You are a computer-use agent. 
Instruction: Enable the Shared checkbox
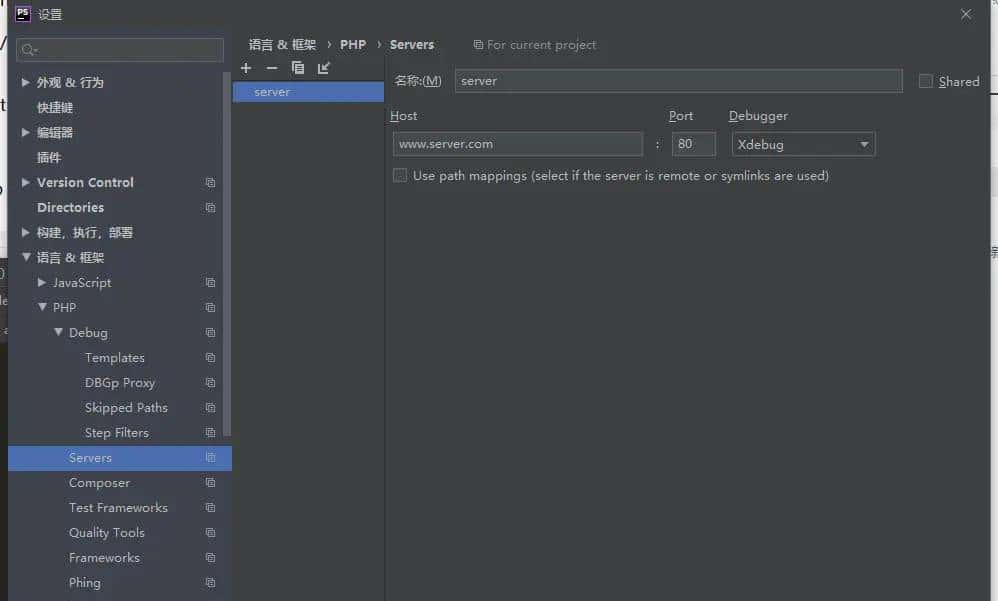[925, 81]
